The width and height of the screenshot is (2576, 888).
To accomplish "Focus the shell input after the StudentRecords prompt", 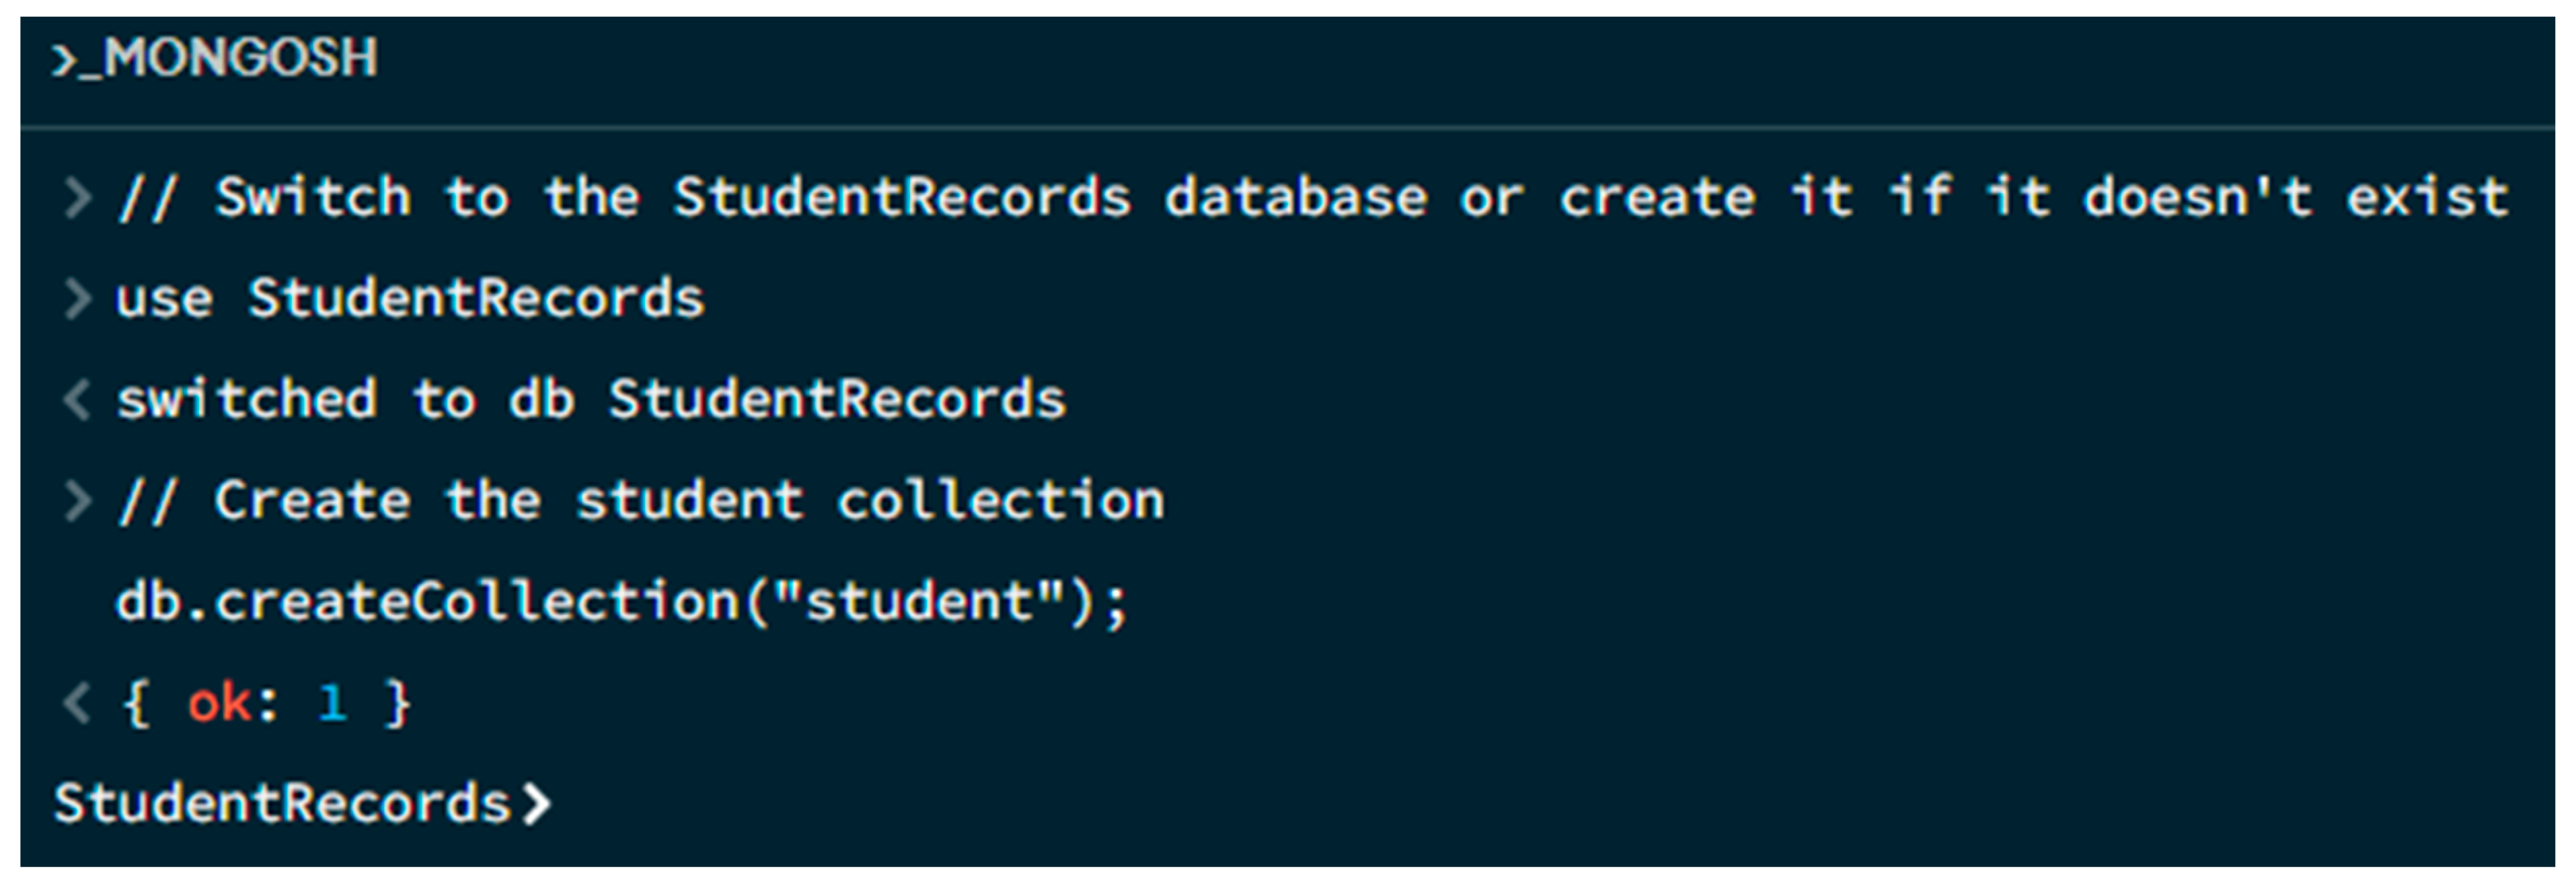I will coord(900,804).
